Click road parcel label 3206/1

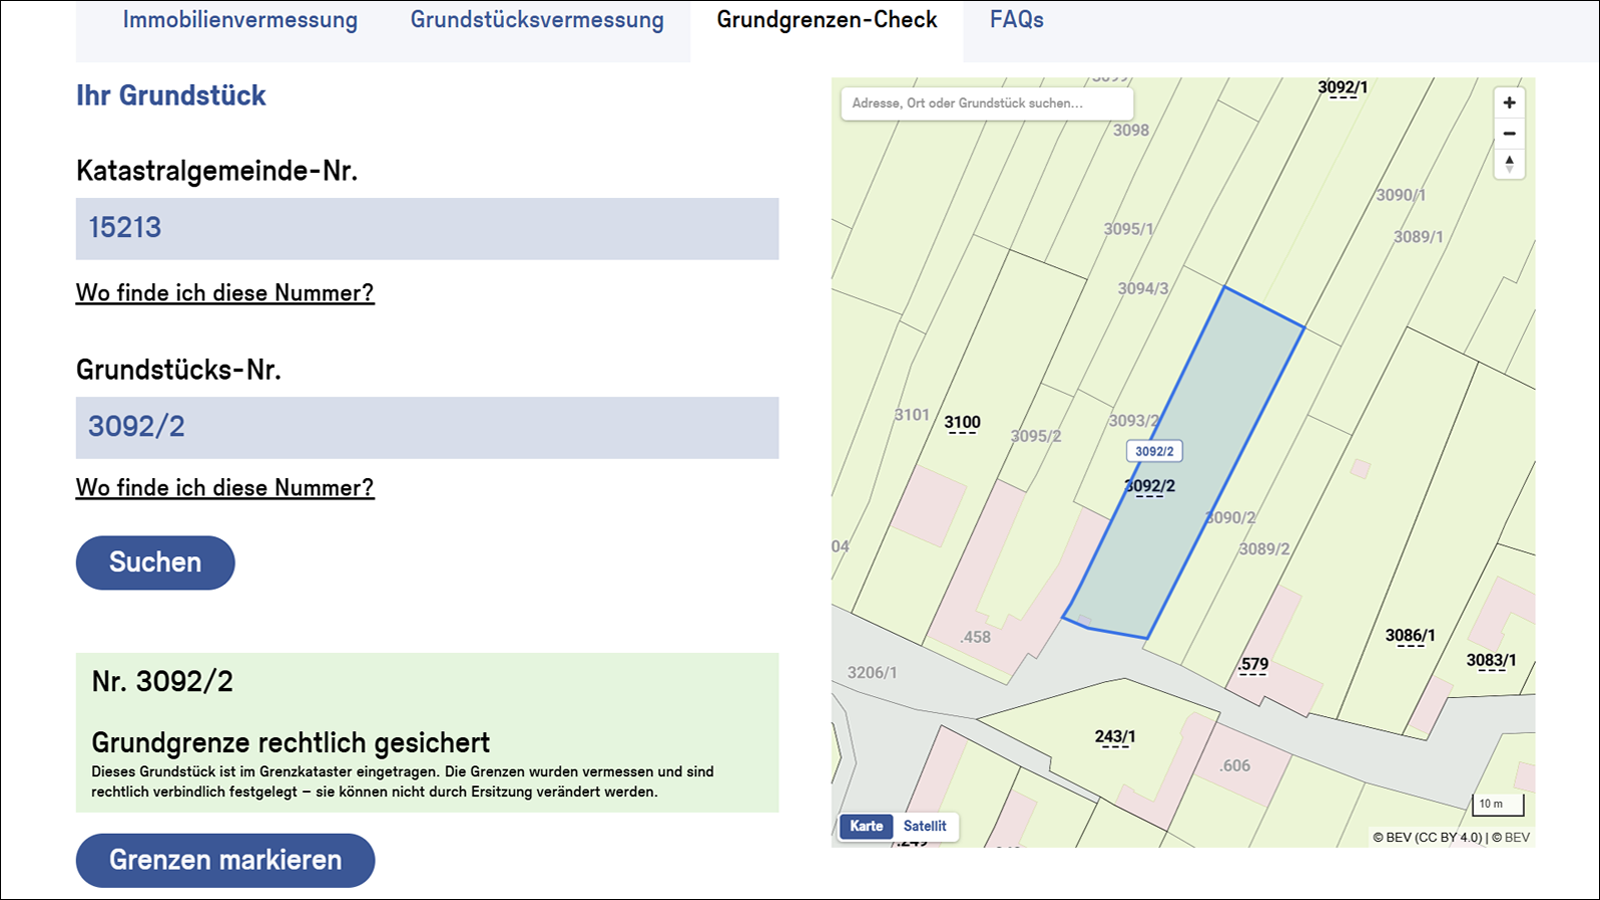872,673
